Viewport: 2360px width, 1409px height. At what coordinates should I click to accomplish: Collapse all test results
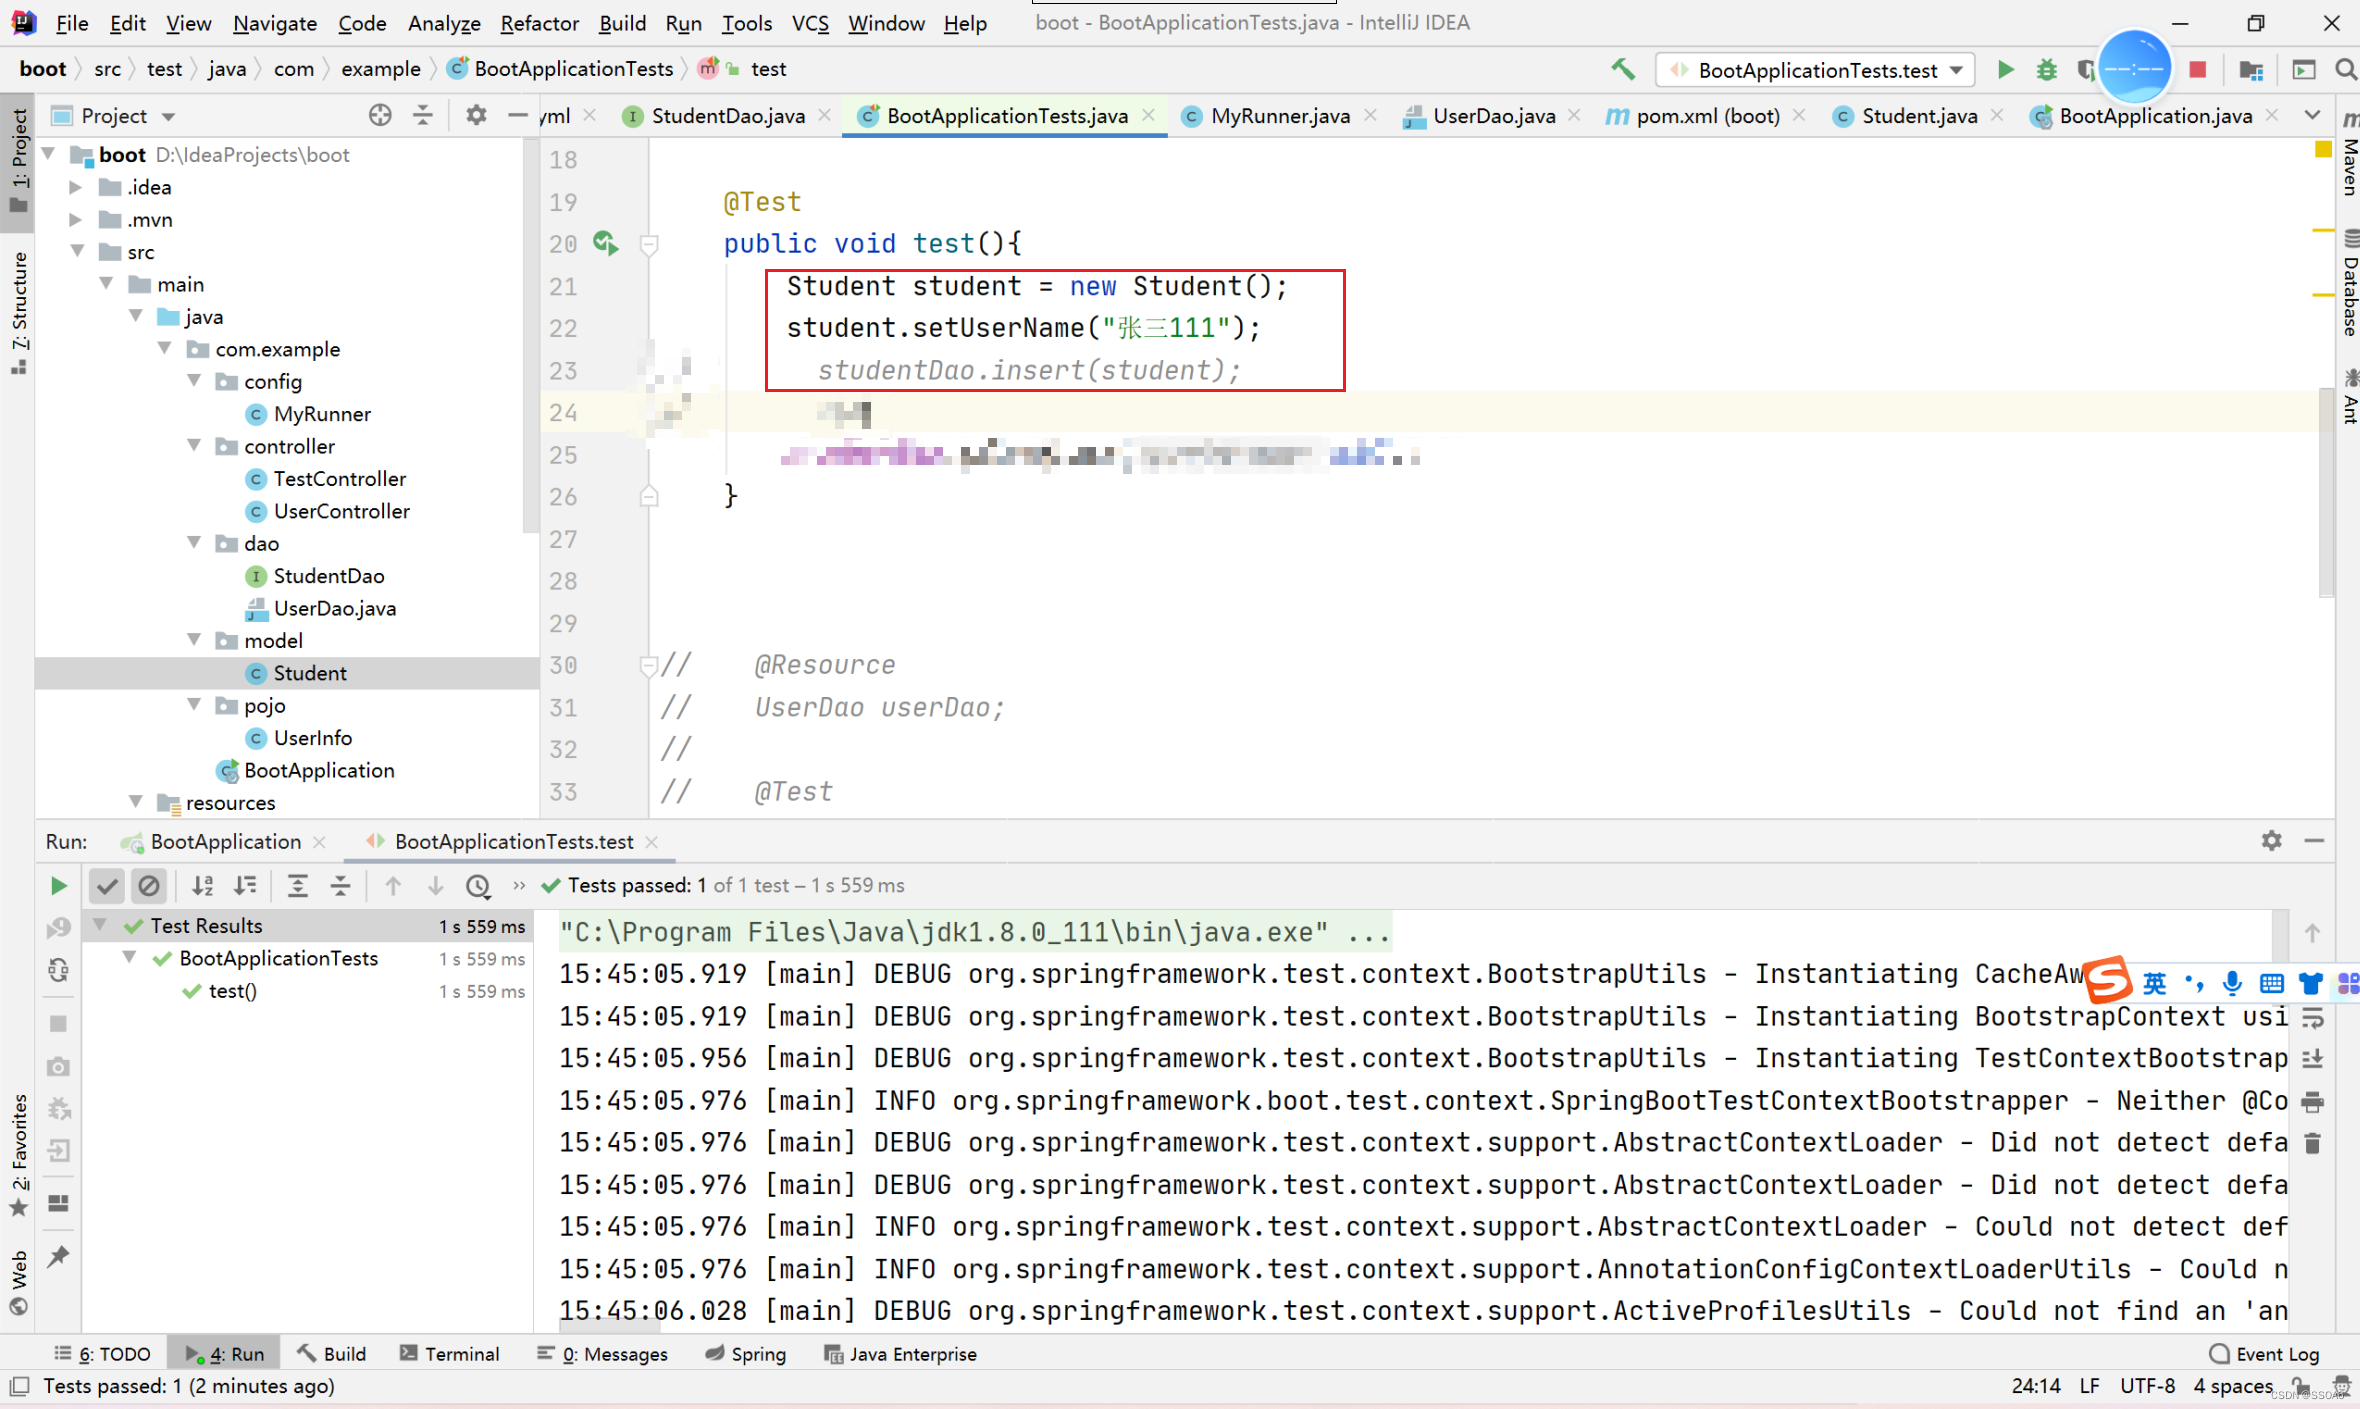click(340, 885)
